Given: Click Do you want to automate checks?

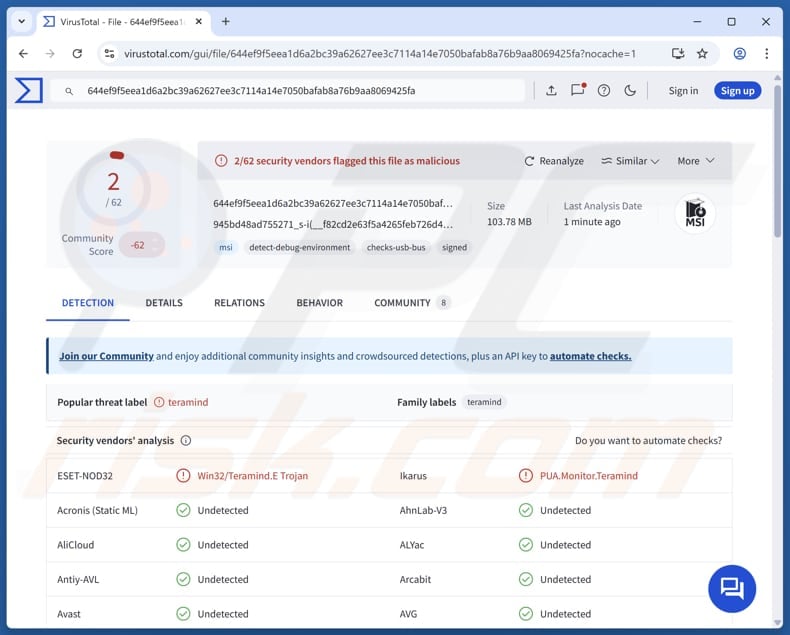Looking at the screenshot, I should tap(648, 440).
